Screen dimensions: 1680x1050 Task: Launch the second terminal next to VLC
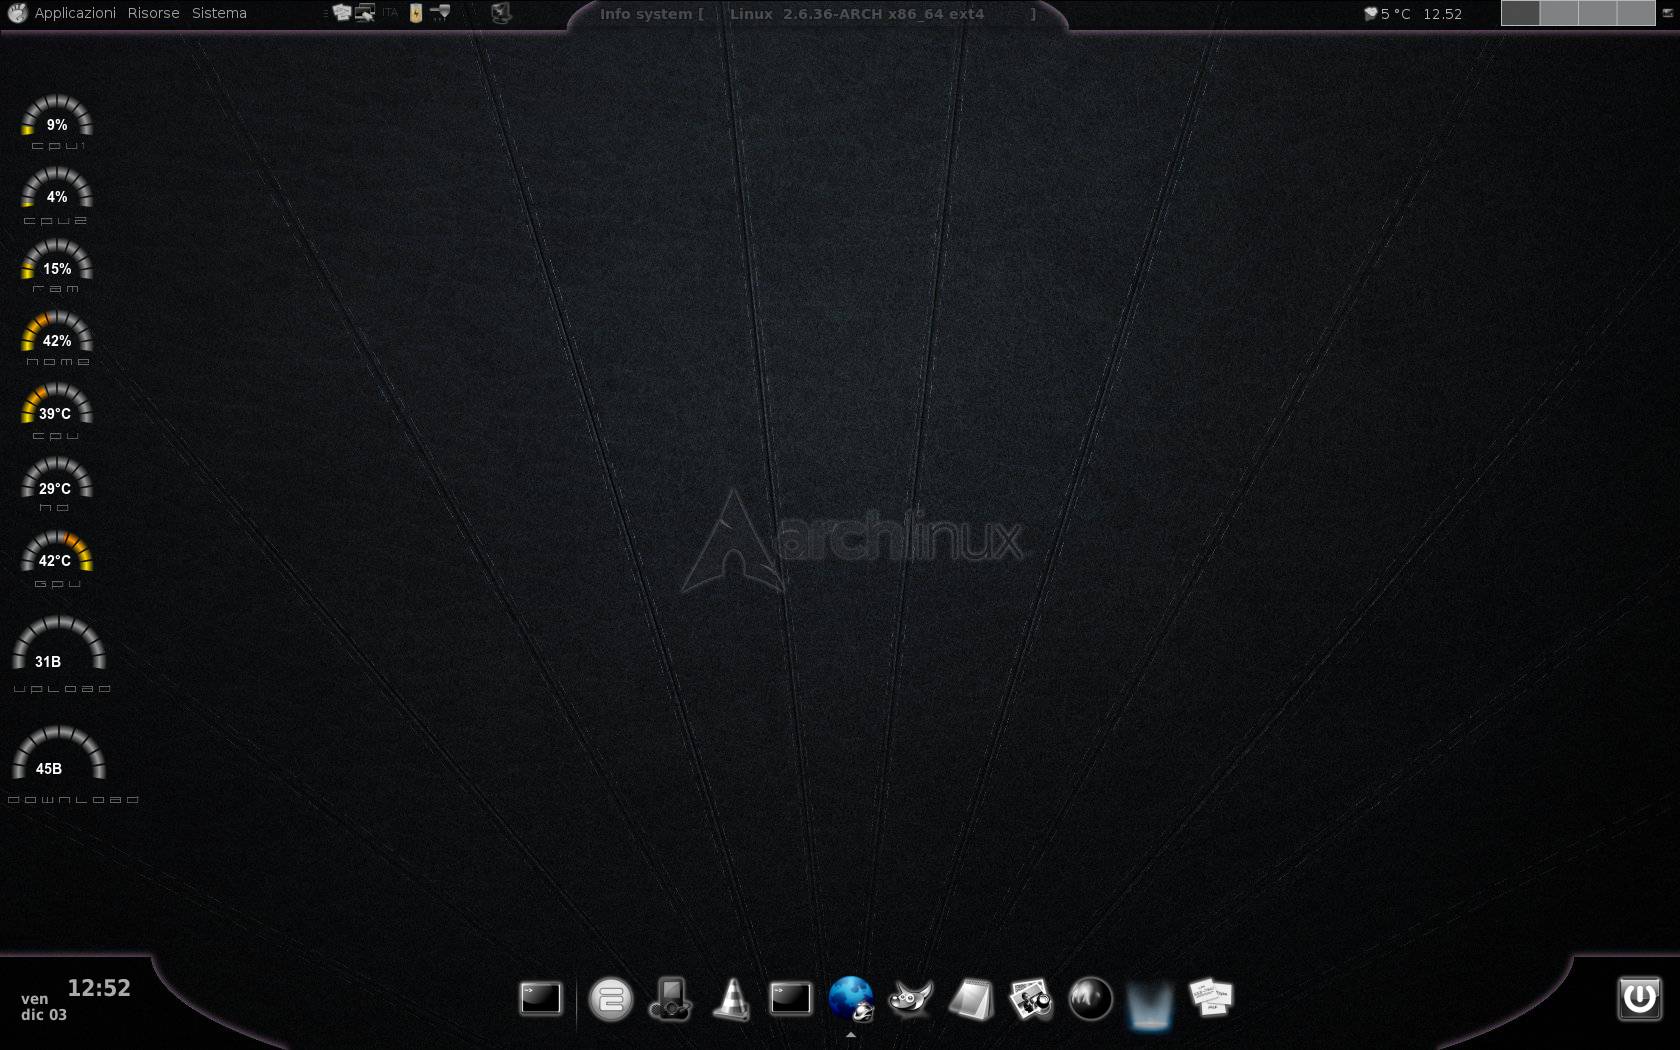(x=790, y=998)
